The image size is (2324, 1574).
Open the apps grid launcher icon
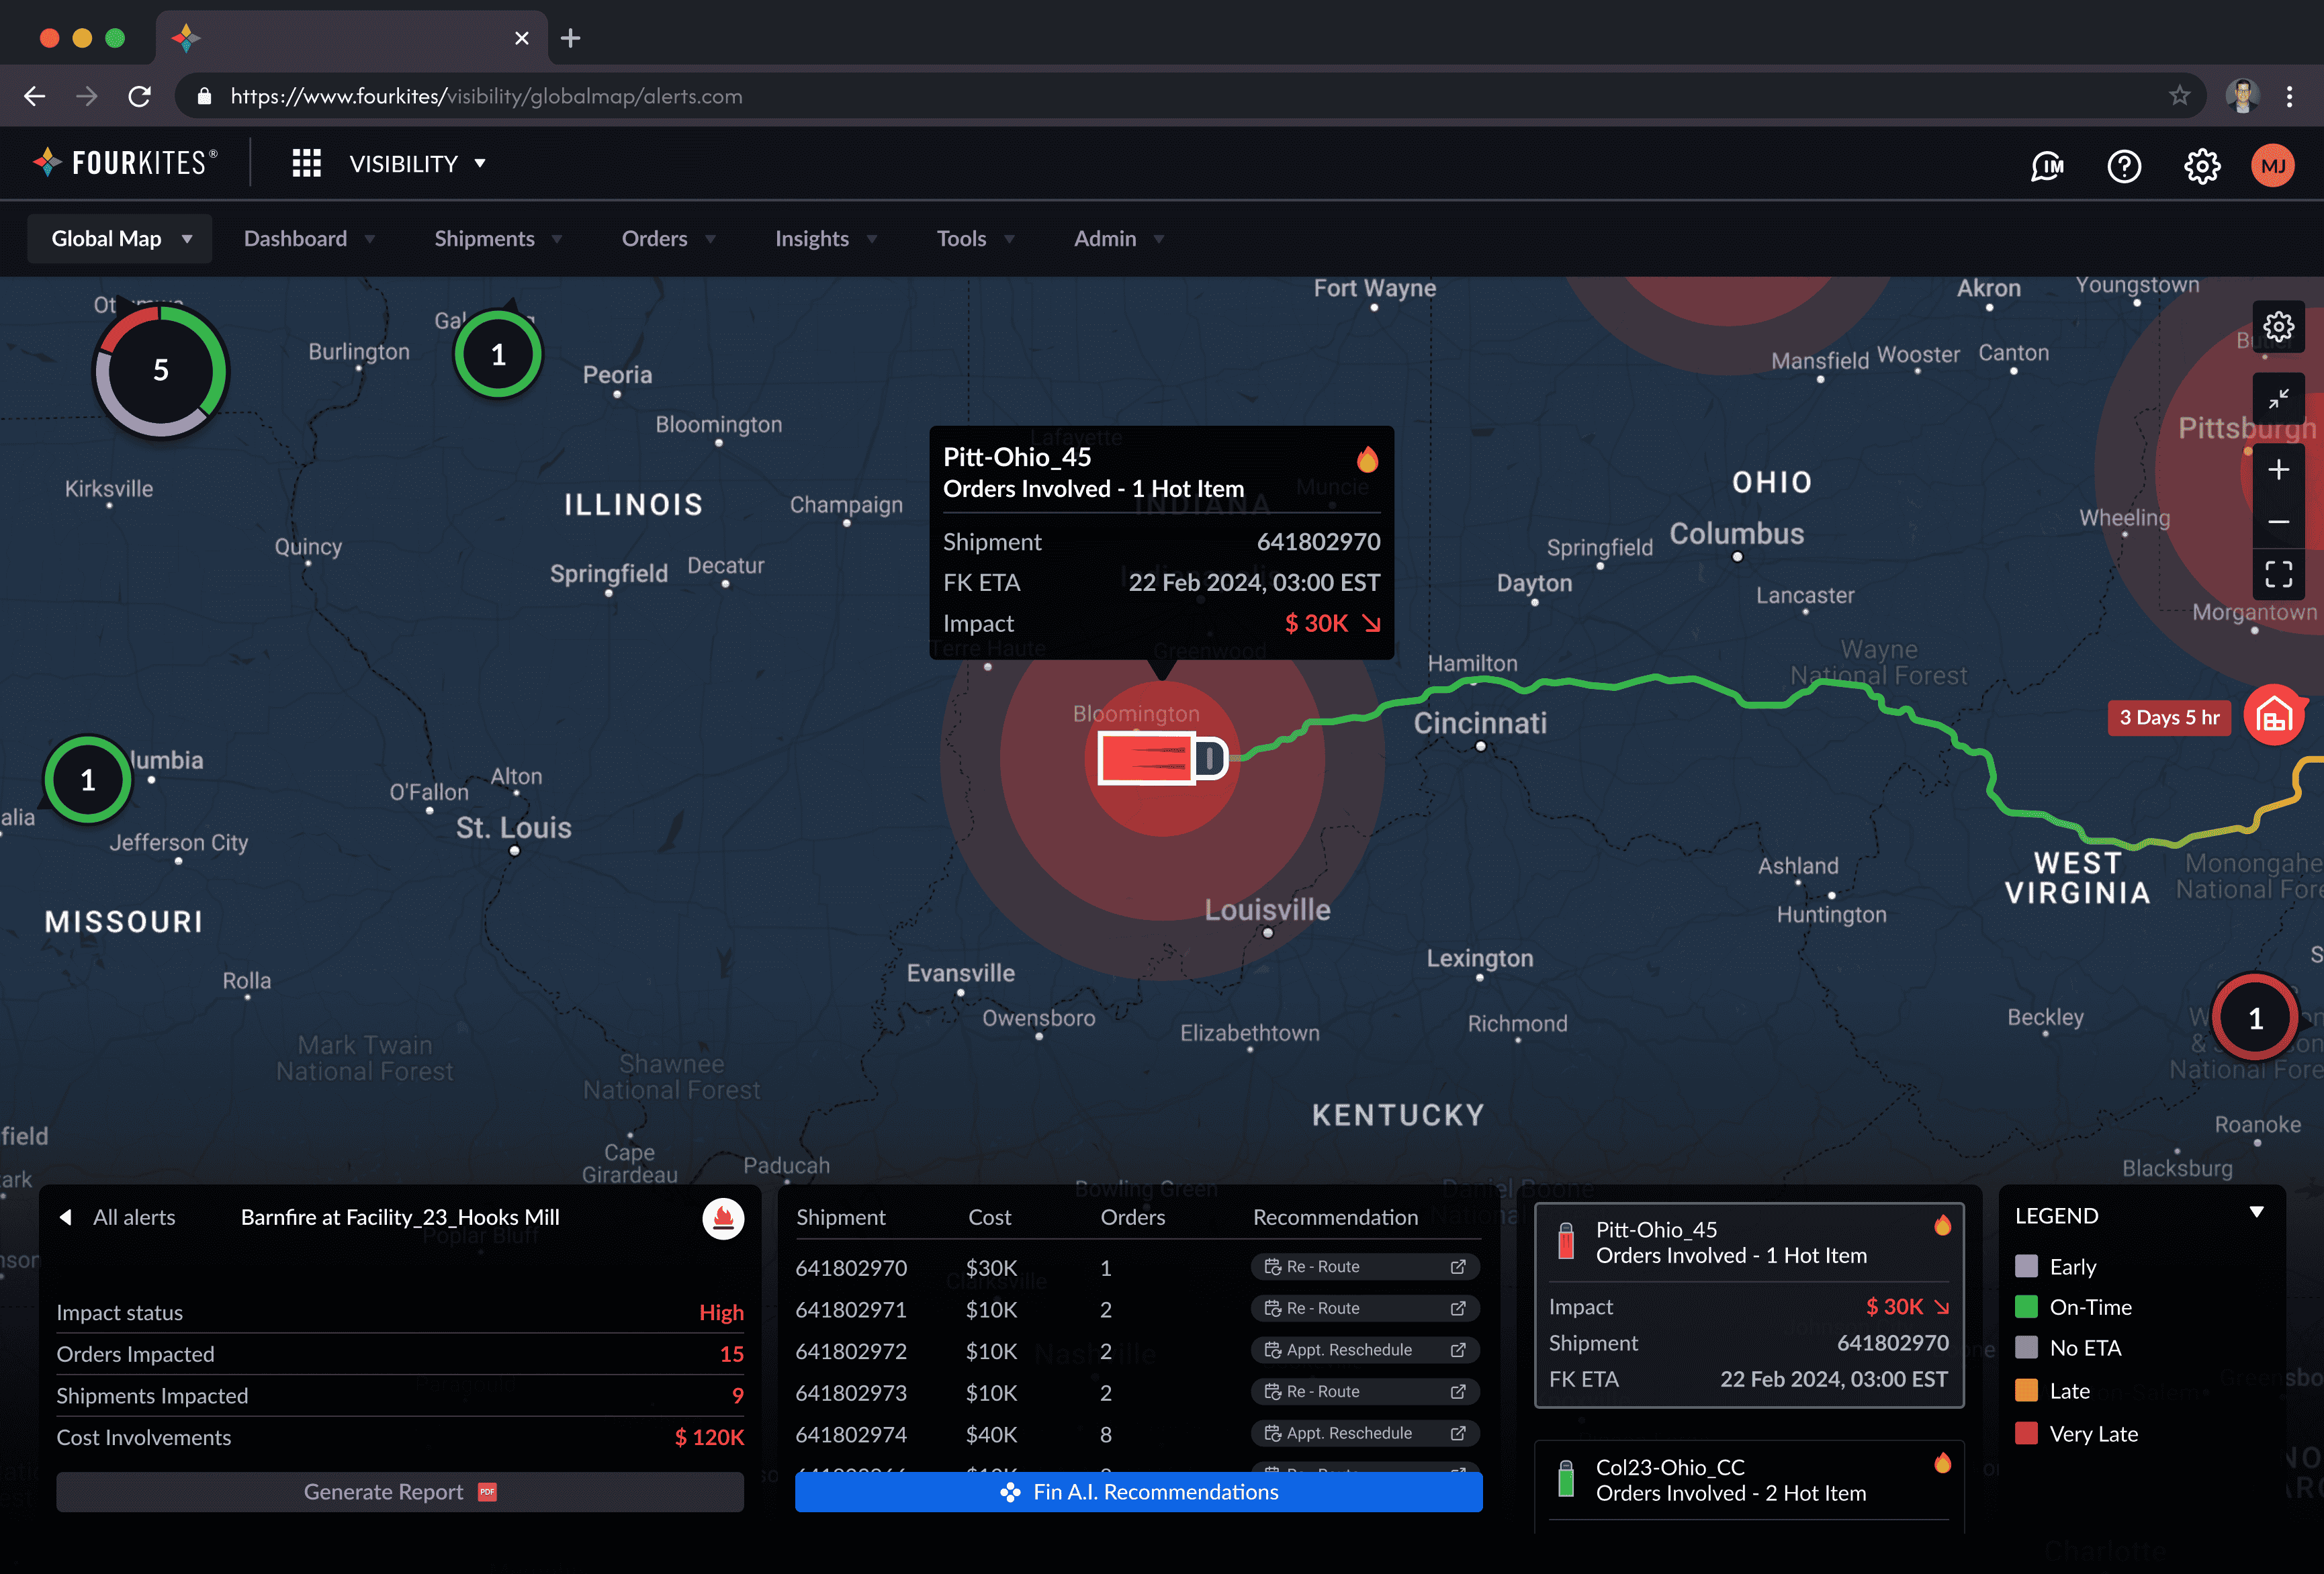tap(306, 163)
